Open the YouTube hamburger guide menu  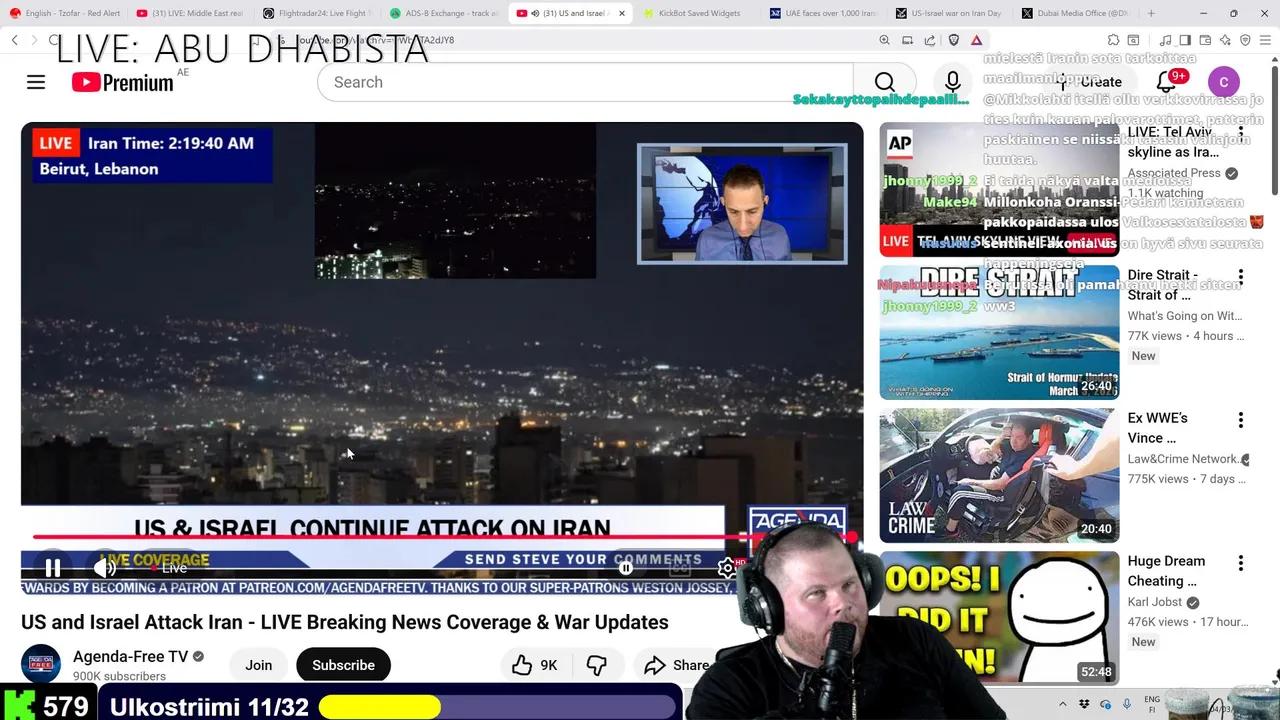[x=36, y=82]
